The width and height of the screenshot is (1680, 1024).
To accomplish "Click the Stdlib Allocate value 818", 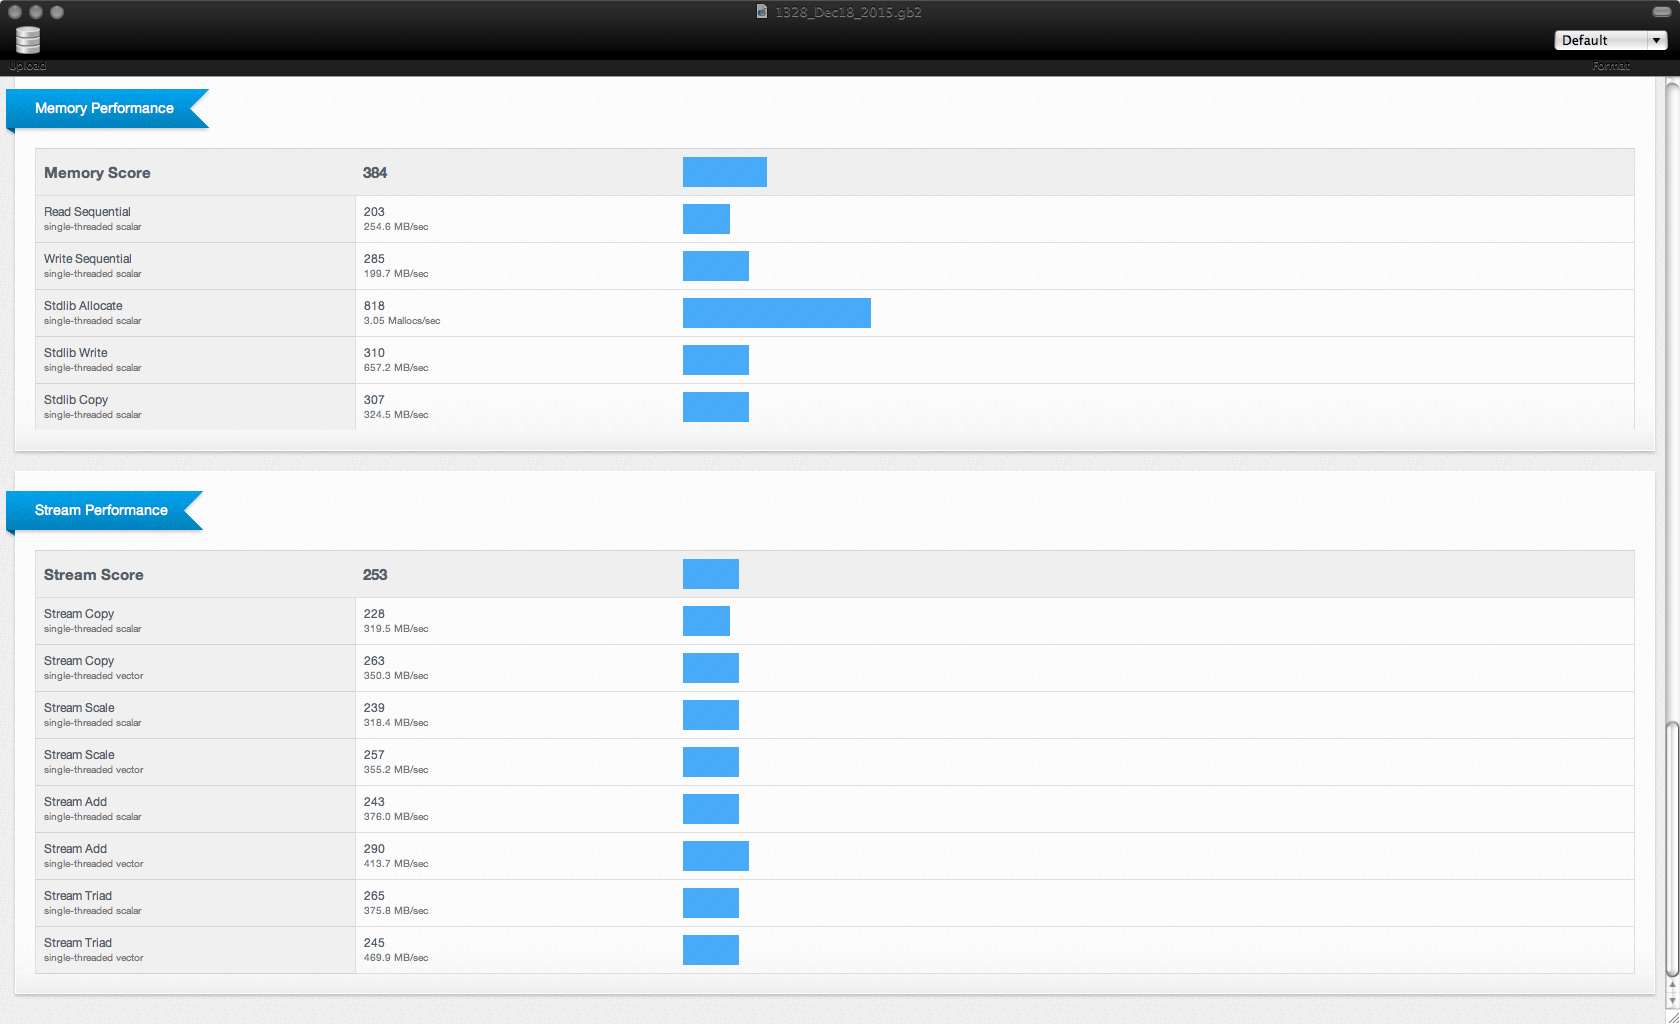I will 374,306.
